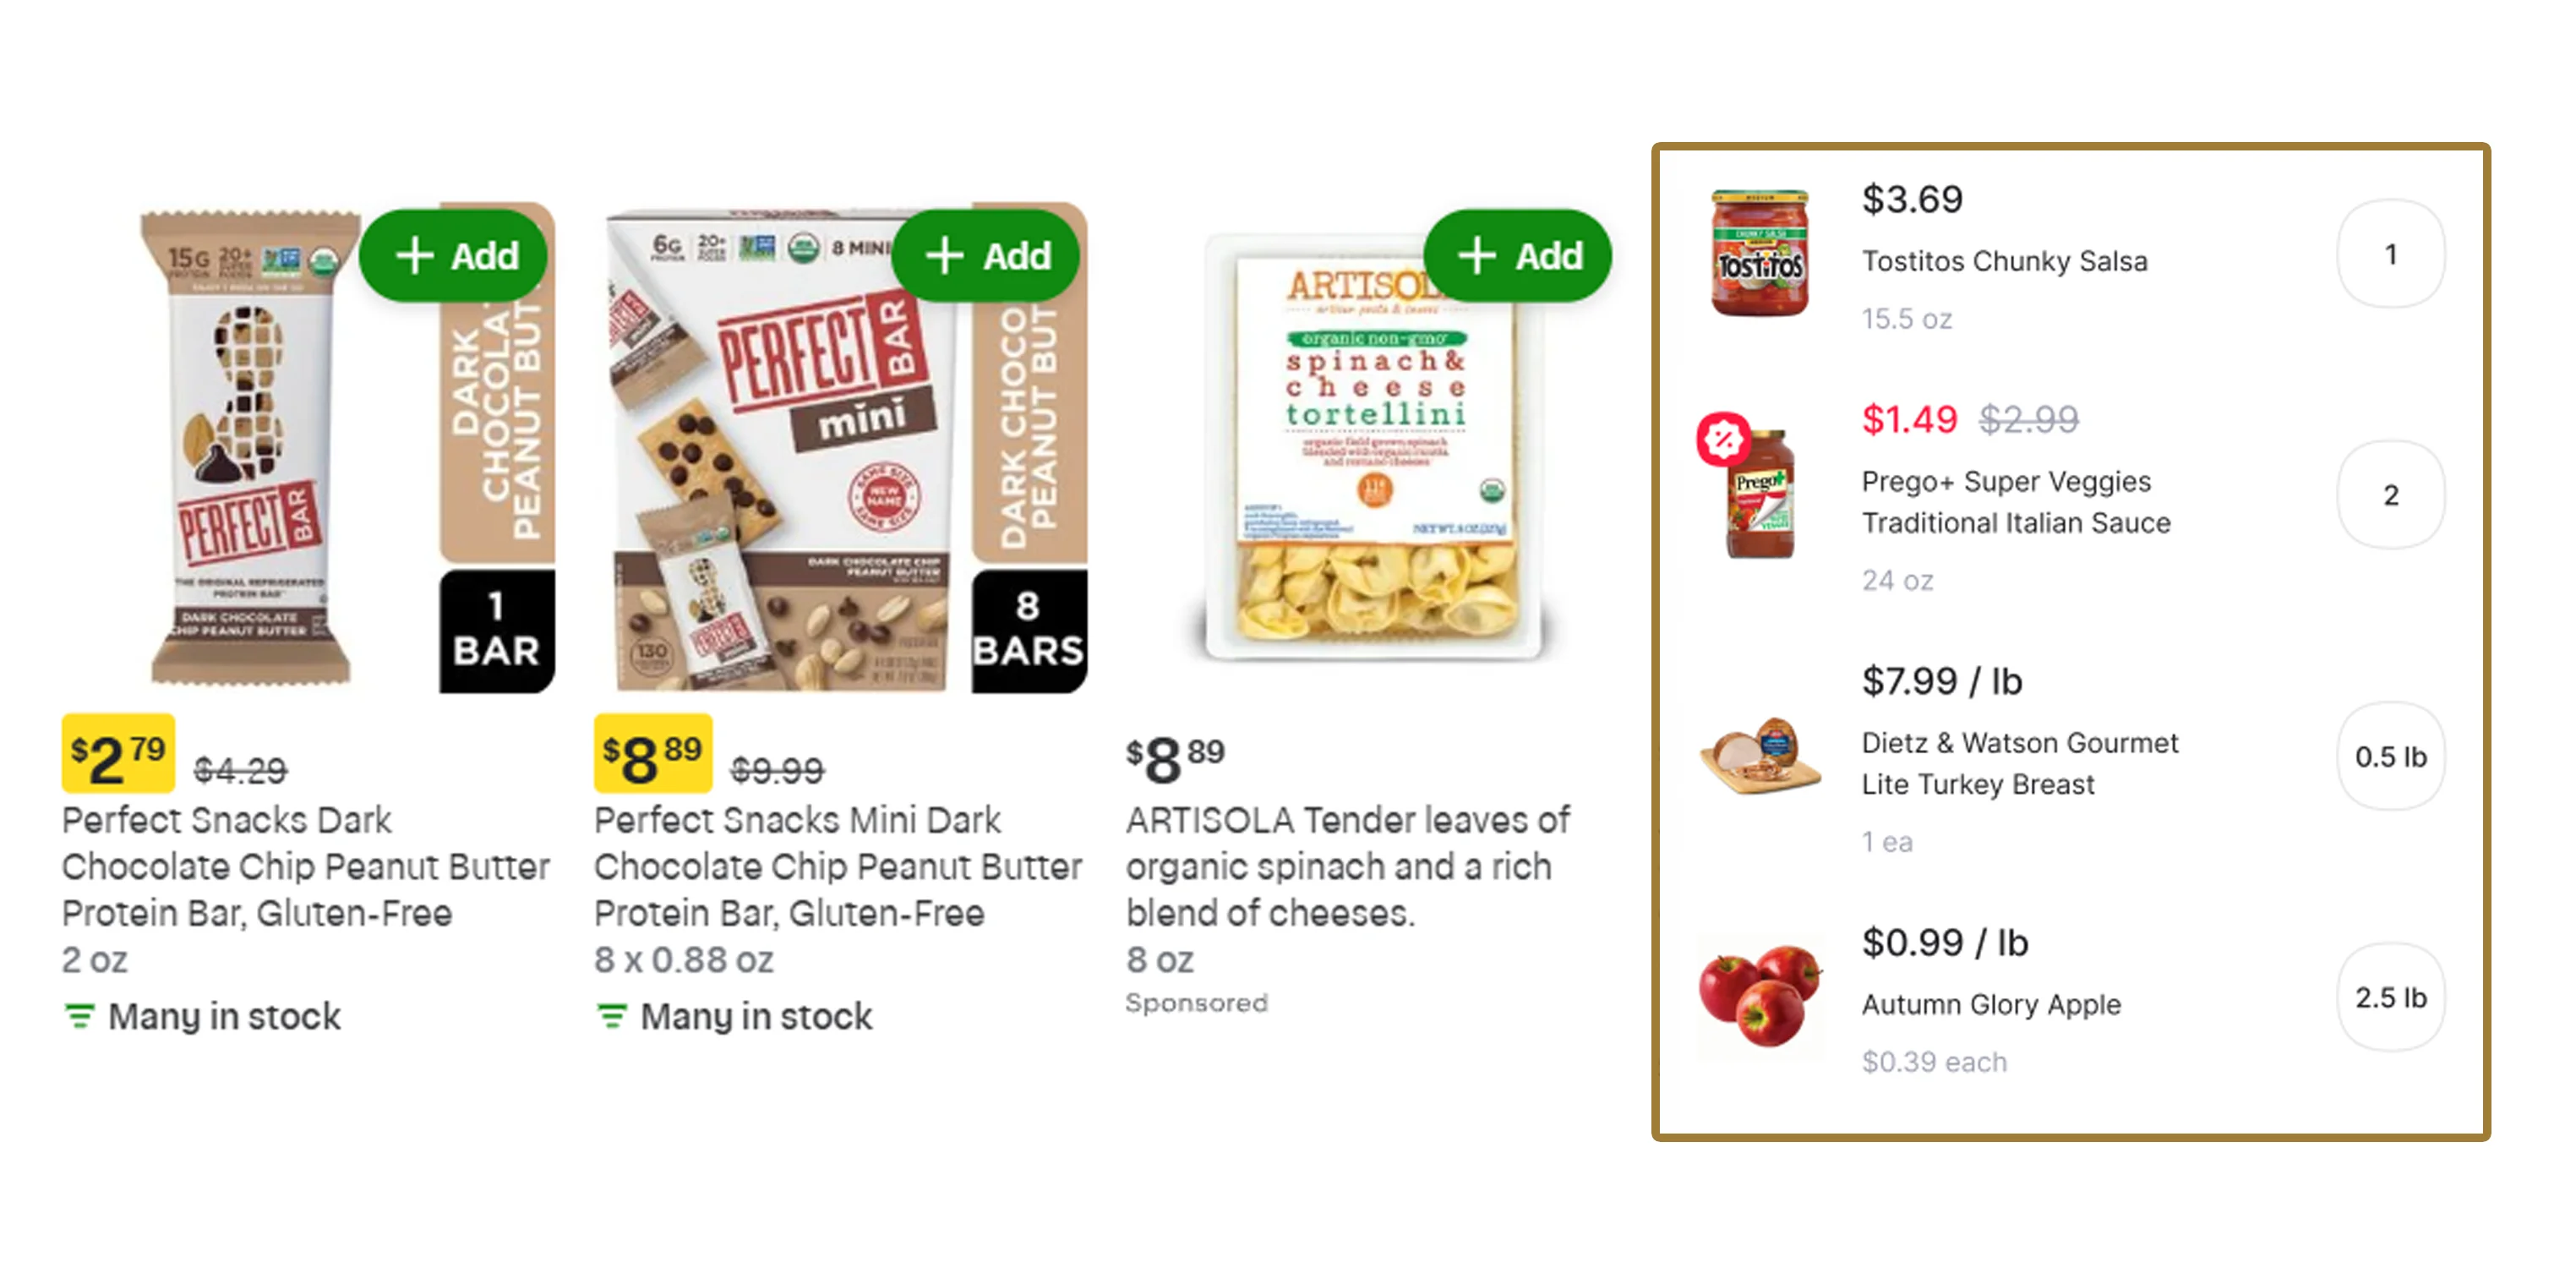The image size is (2576, 1284).
Task: Add the single Perfect Bar to cart
Action: point(455,256)
